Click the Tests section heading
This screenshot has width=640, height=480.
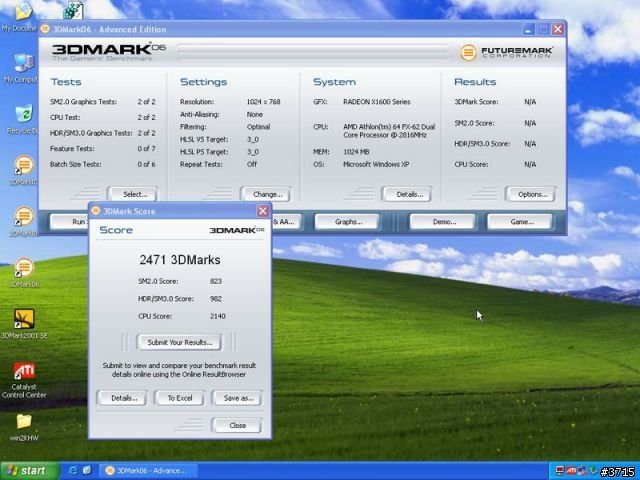[66, 82]
